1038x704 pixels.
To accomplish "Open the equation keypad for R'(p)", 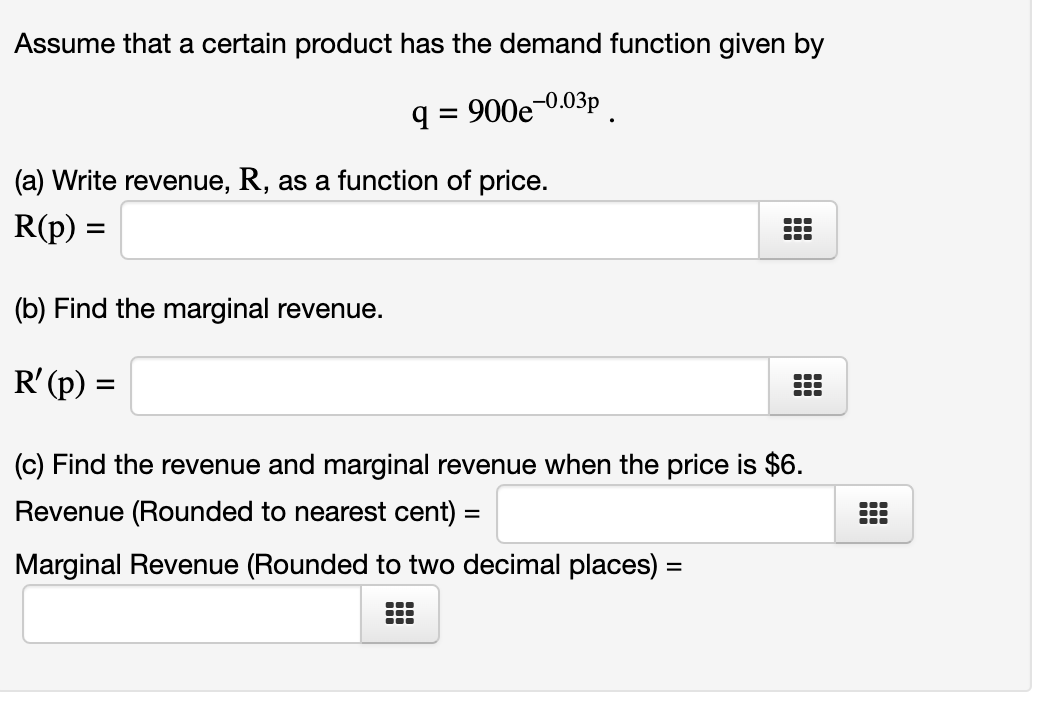I will 807,386.
